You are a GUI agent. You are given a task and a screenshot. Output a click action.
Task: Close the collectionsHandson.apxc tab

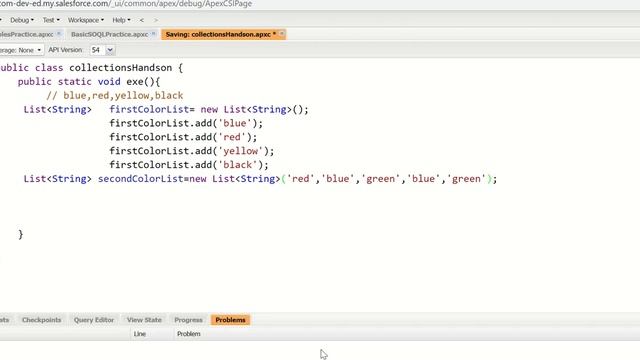(x=282, y=34)
